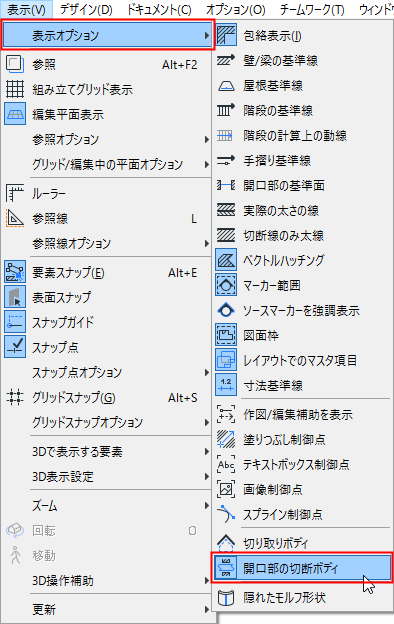Expand the 3D表示設定 submenu

(107, 476)
